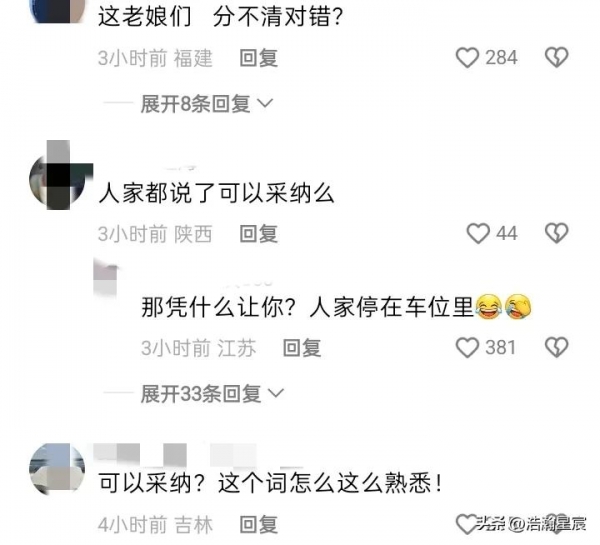The height and width of the screenshot is (545, 600).
Task: Reply to the Fujian comment
Action: [x=259, y=58]
